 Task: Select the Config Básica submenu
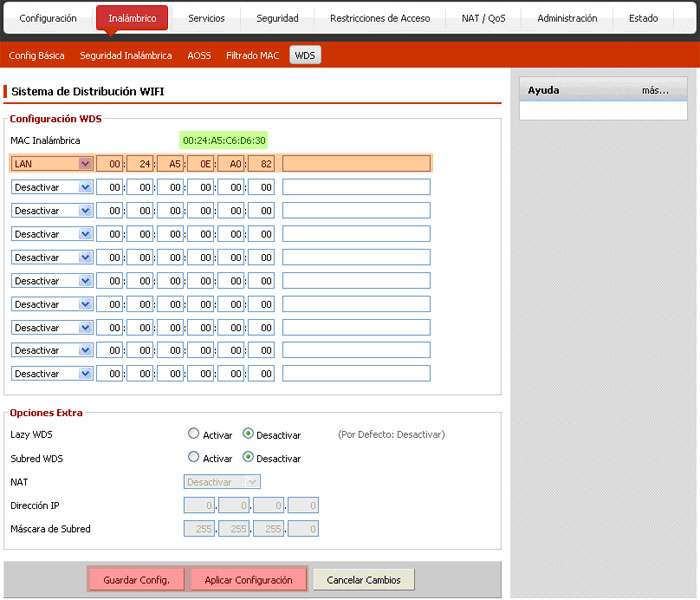pos(36,56)
